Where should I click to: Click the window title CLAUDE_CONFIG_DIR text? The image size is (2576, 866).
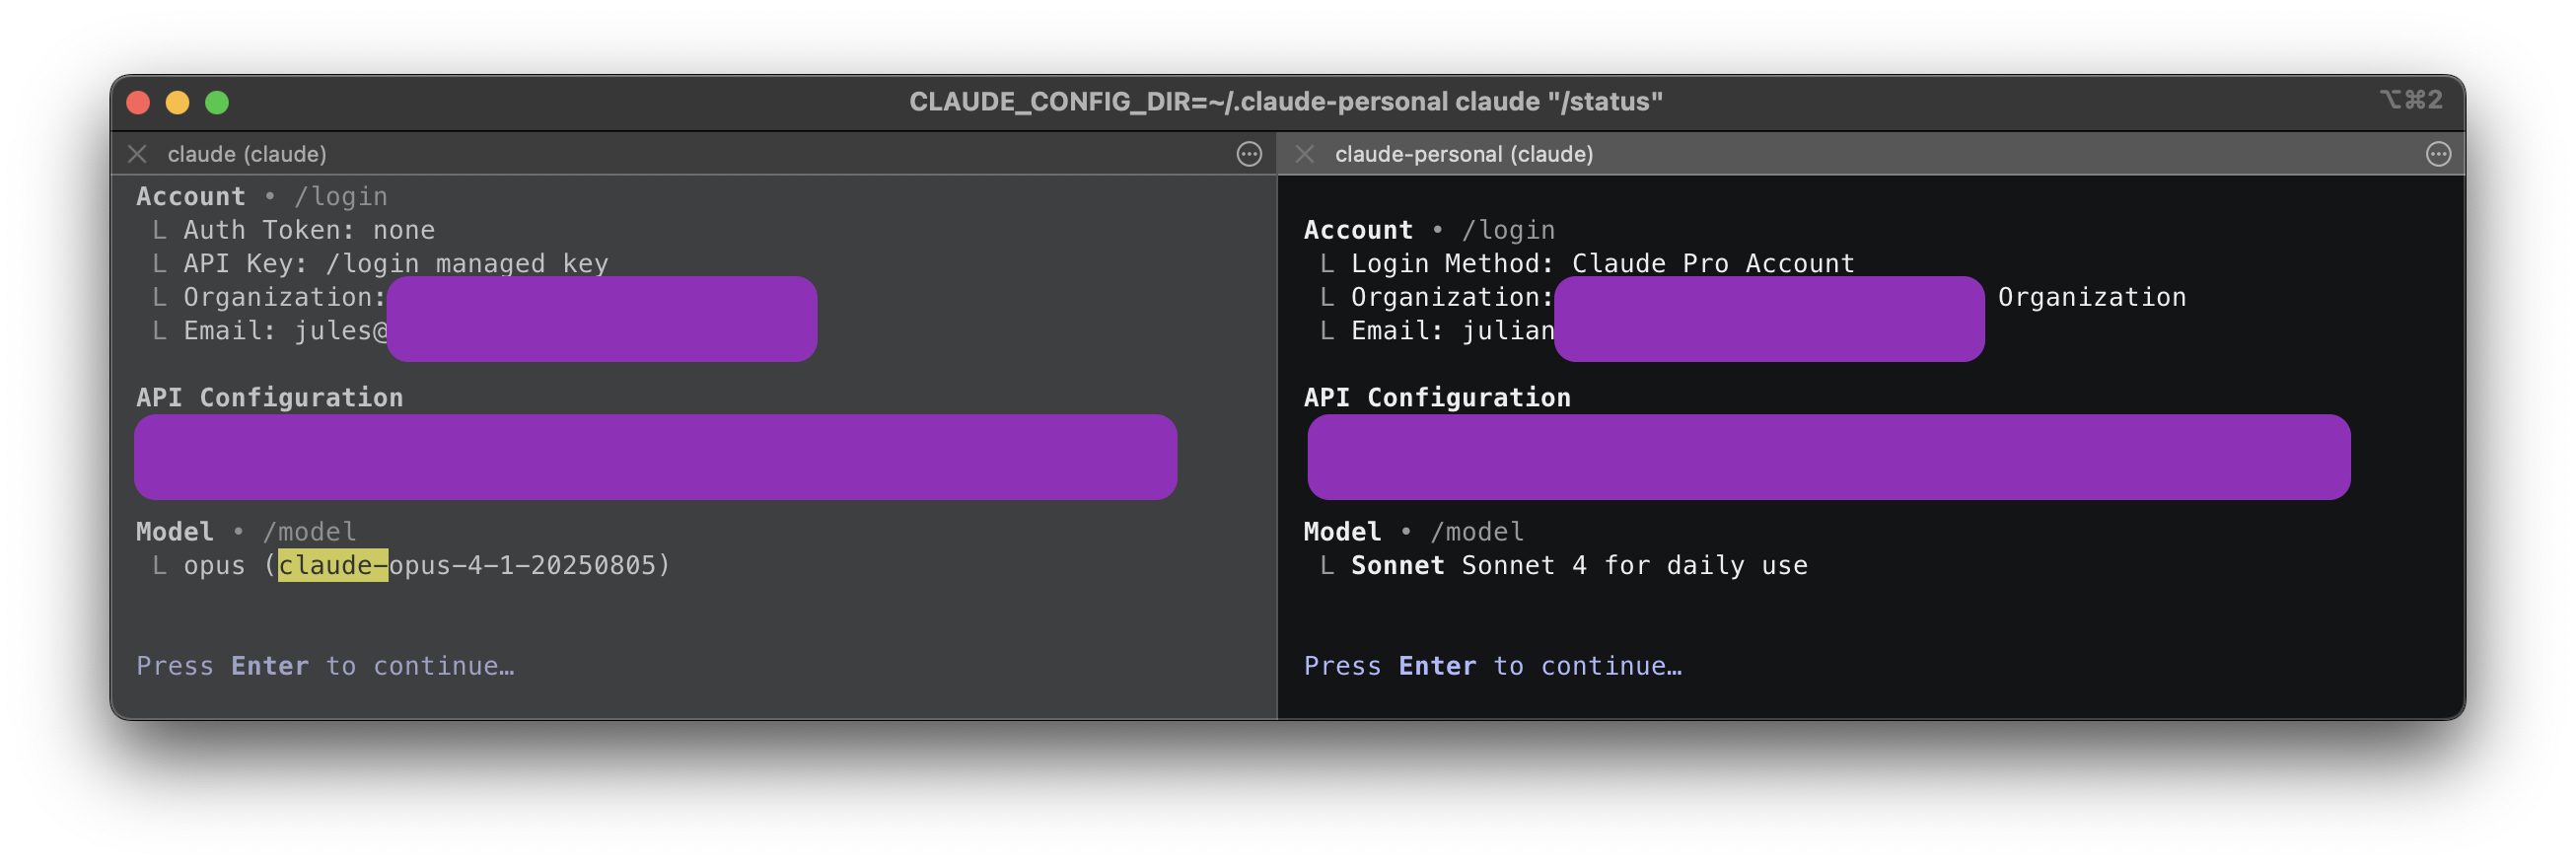(1286, 102)
